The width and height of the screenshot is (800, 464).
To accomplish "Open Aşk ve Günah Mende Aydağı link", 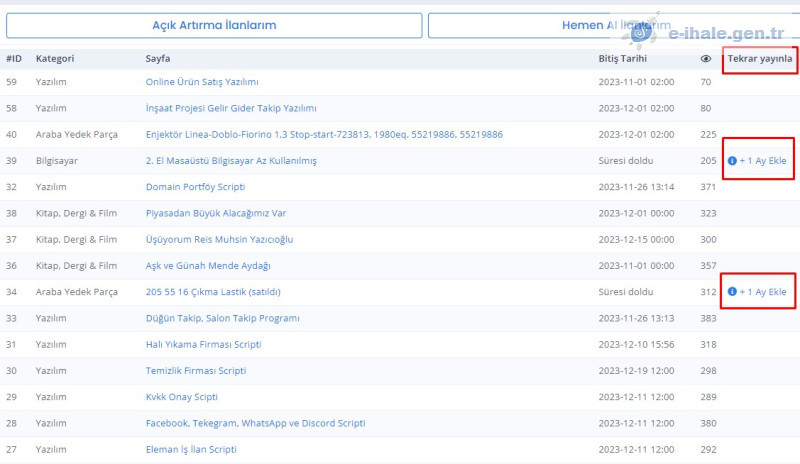I will click(x=208, y=265).
